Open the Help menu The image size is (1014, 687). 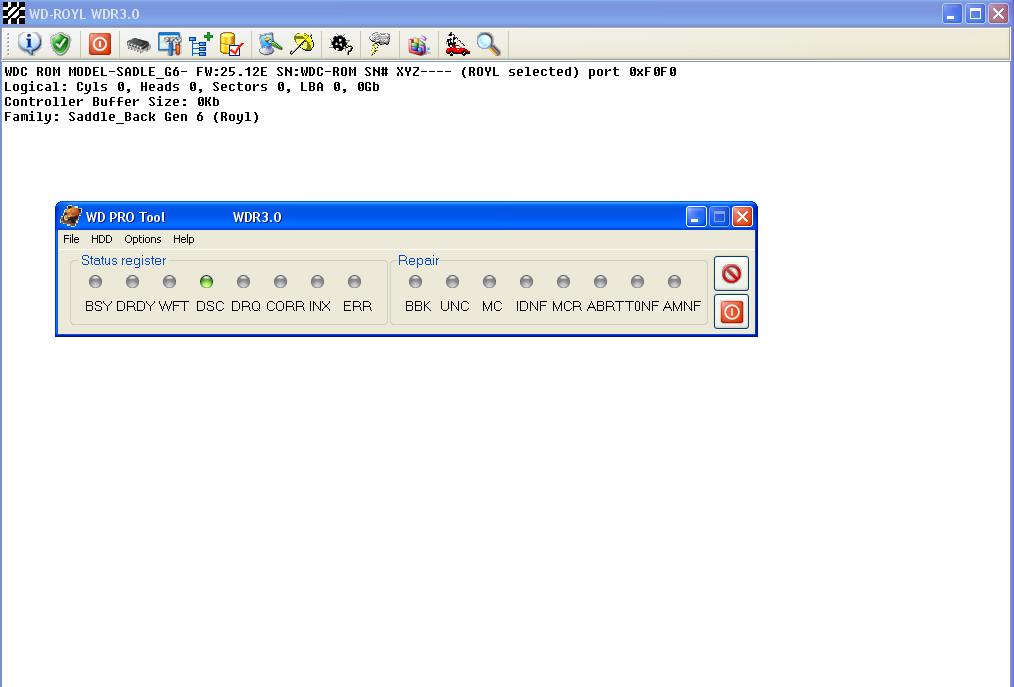(x=184, y=239)
